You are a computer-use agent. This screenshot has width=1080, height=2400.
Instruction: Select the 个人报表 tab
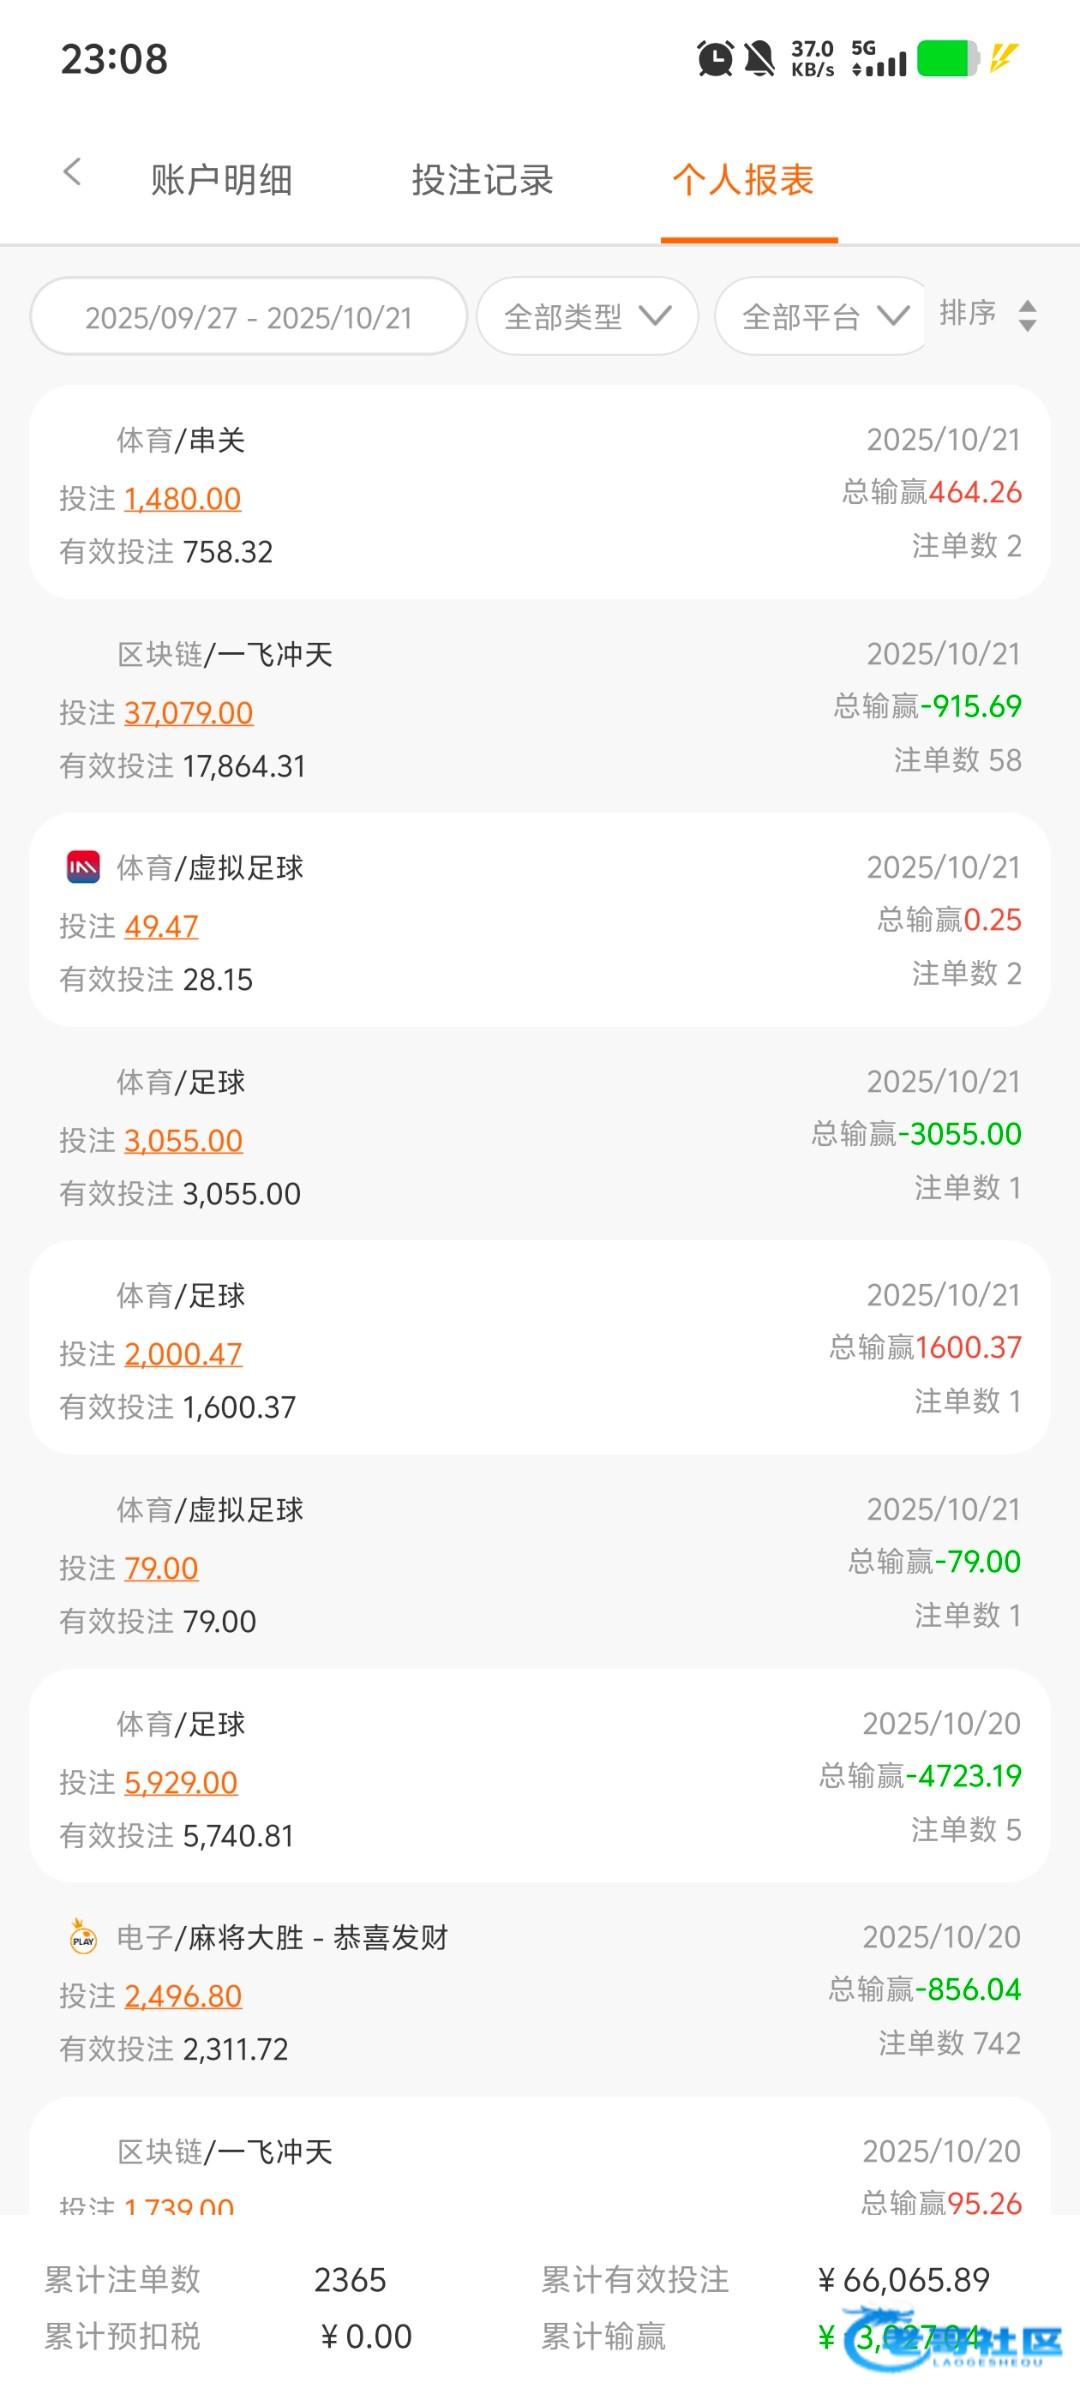click(743, 181)
